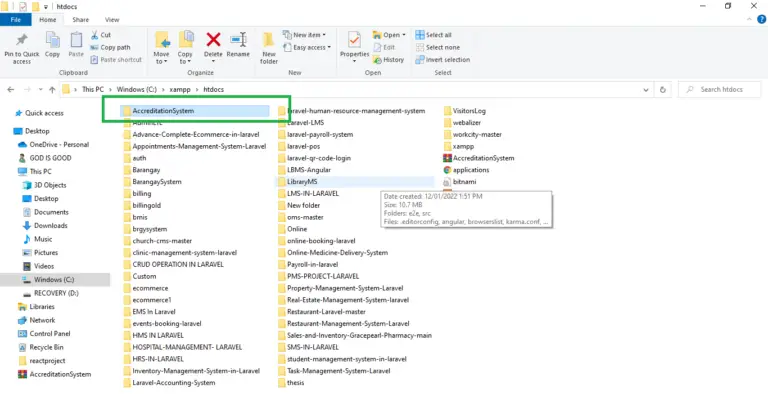Select the CRUD OPERATION IN LARAVEL folder
Image resolution: width=768 pixels, height=394 pixels.
point(173,265)
